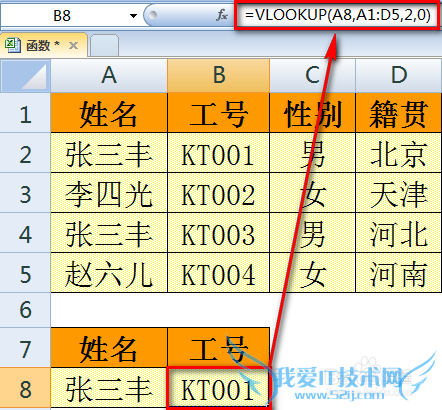This screenshot has width=442, height=410.
Task: Click cell D4 containing 河北
Action: point(399,232)
